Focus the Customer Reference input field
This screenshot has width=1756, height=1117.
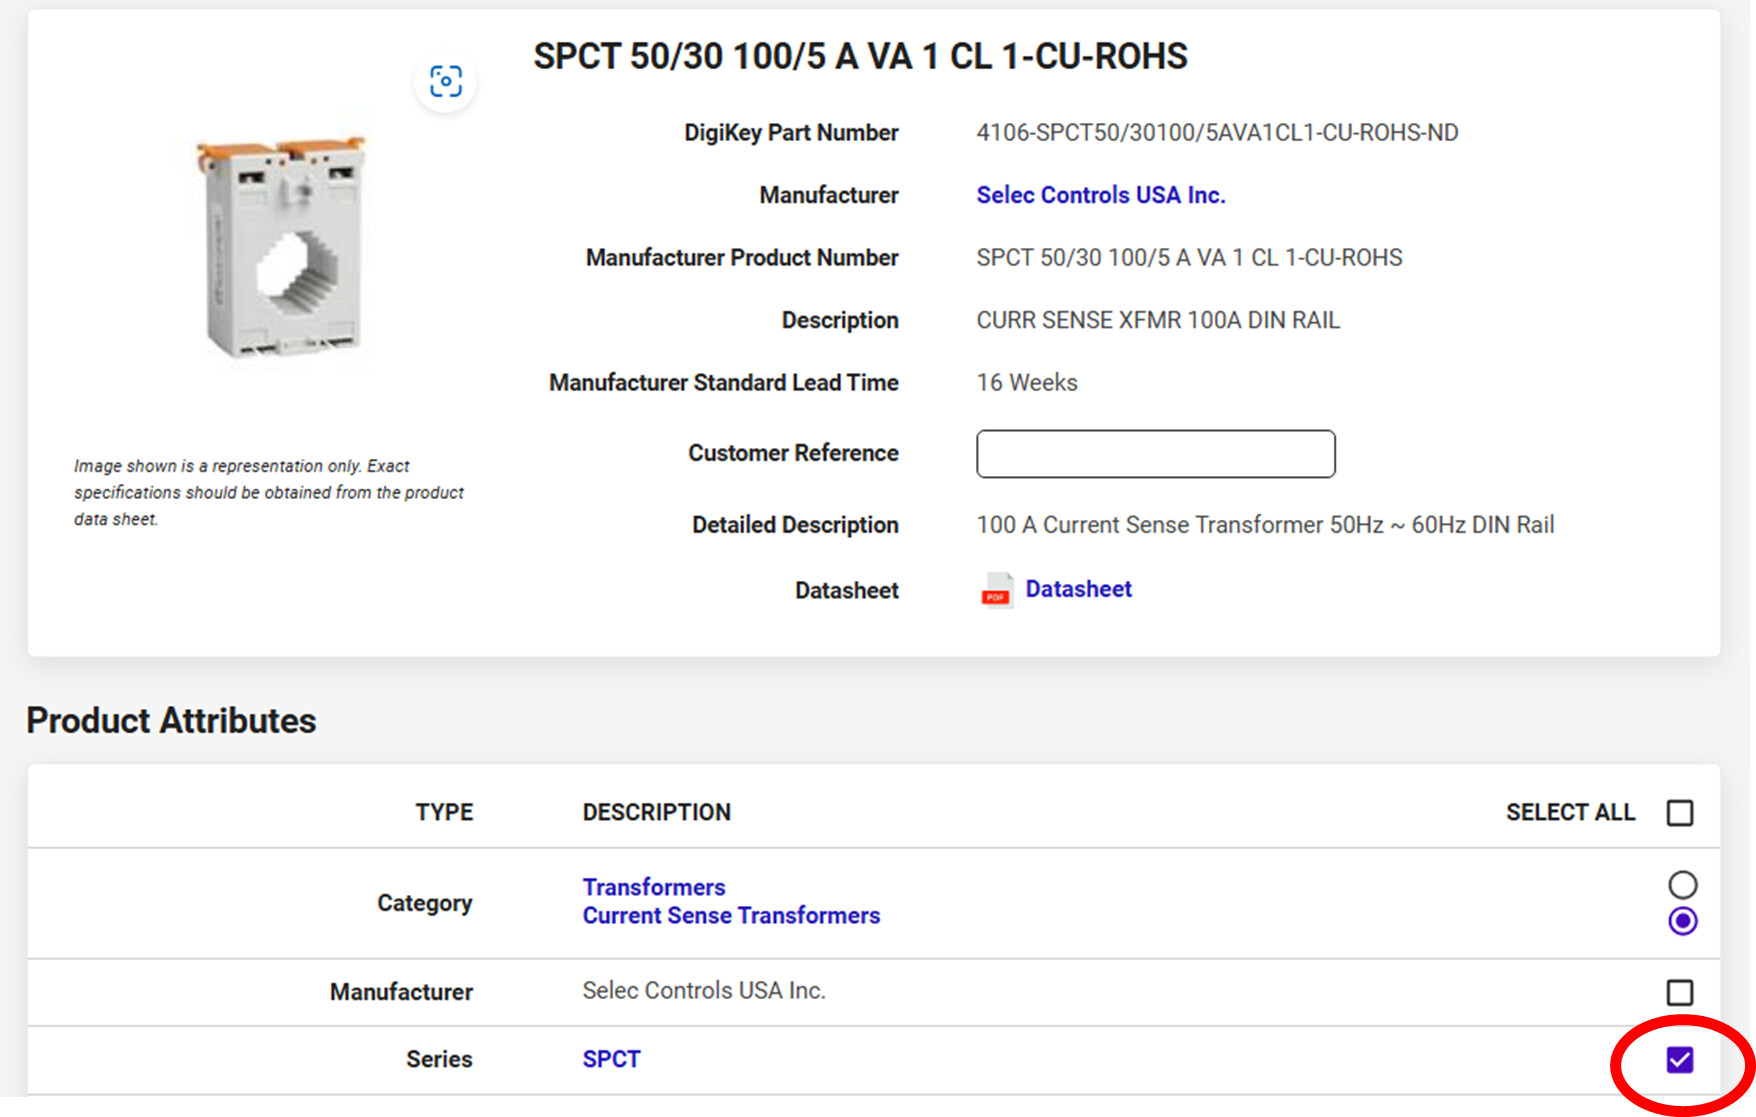pyautogui.click(x=1155, y=454)
